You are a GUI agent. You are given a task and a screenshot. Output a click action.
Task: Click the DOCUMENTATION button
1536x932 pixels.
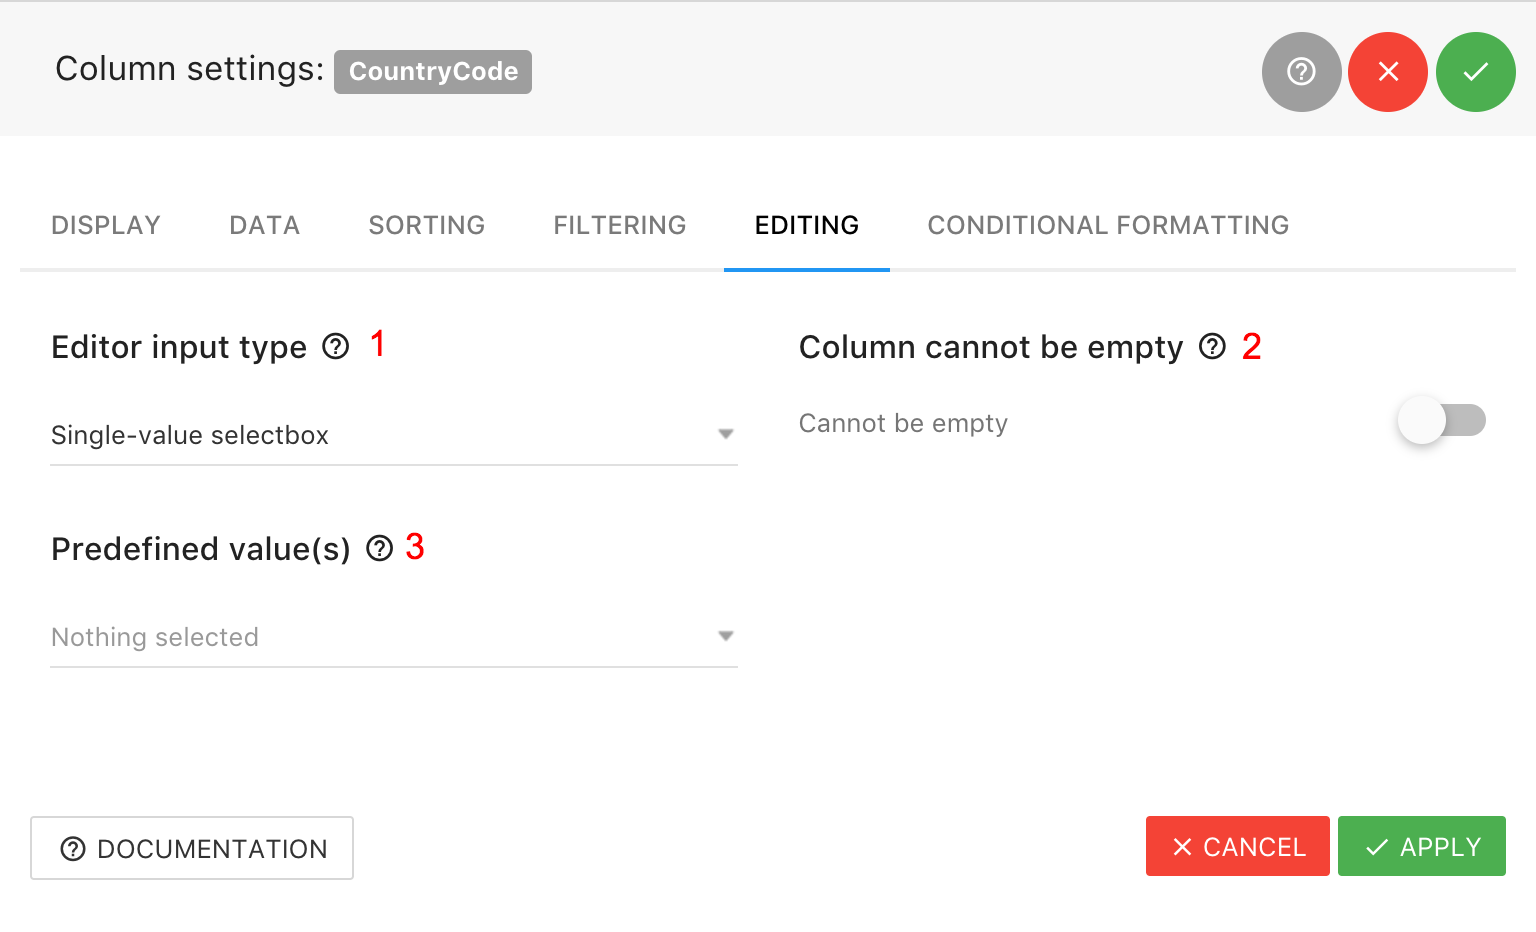pyautogui.click(x=192, y=848)
